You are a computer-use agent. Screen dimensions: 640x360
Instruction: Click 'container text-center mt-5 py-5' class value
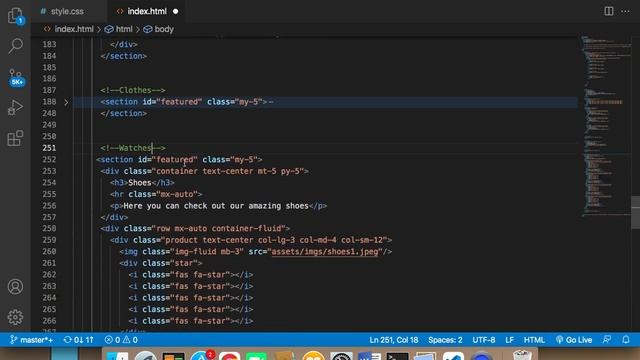230,171
